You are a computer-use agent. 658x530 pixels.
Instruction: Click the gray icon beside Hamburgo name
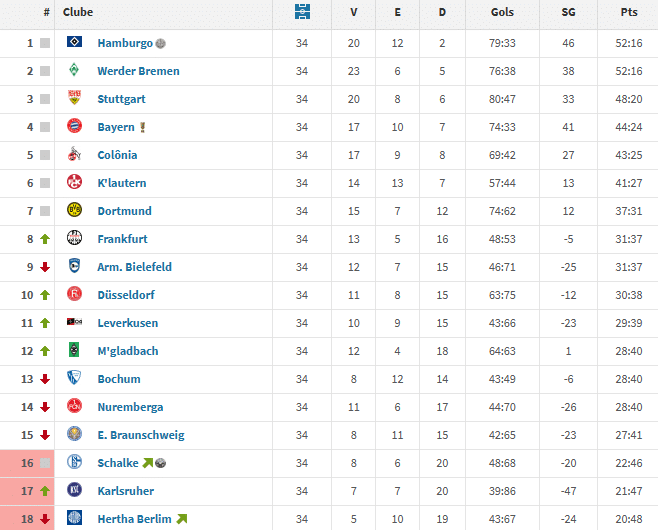click(x=162, y=44)
